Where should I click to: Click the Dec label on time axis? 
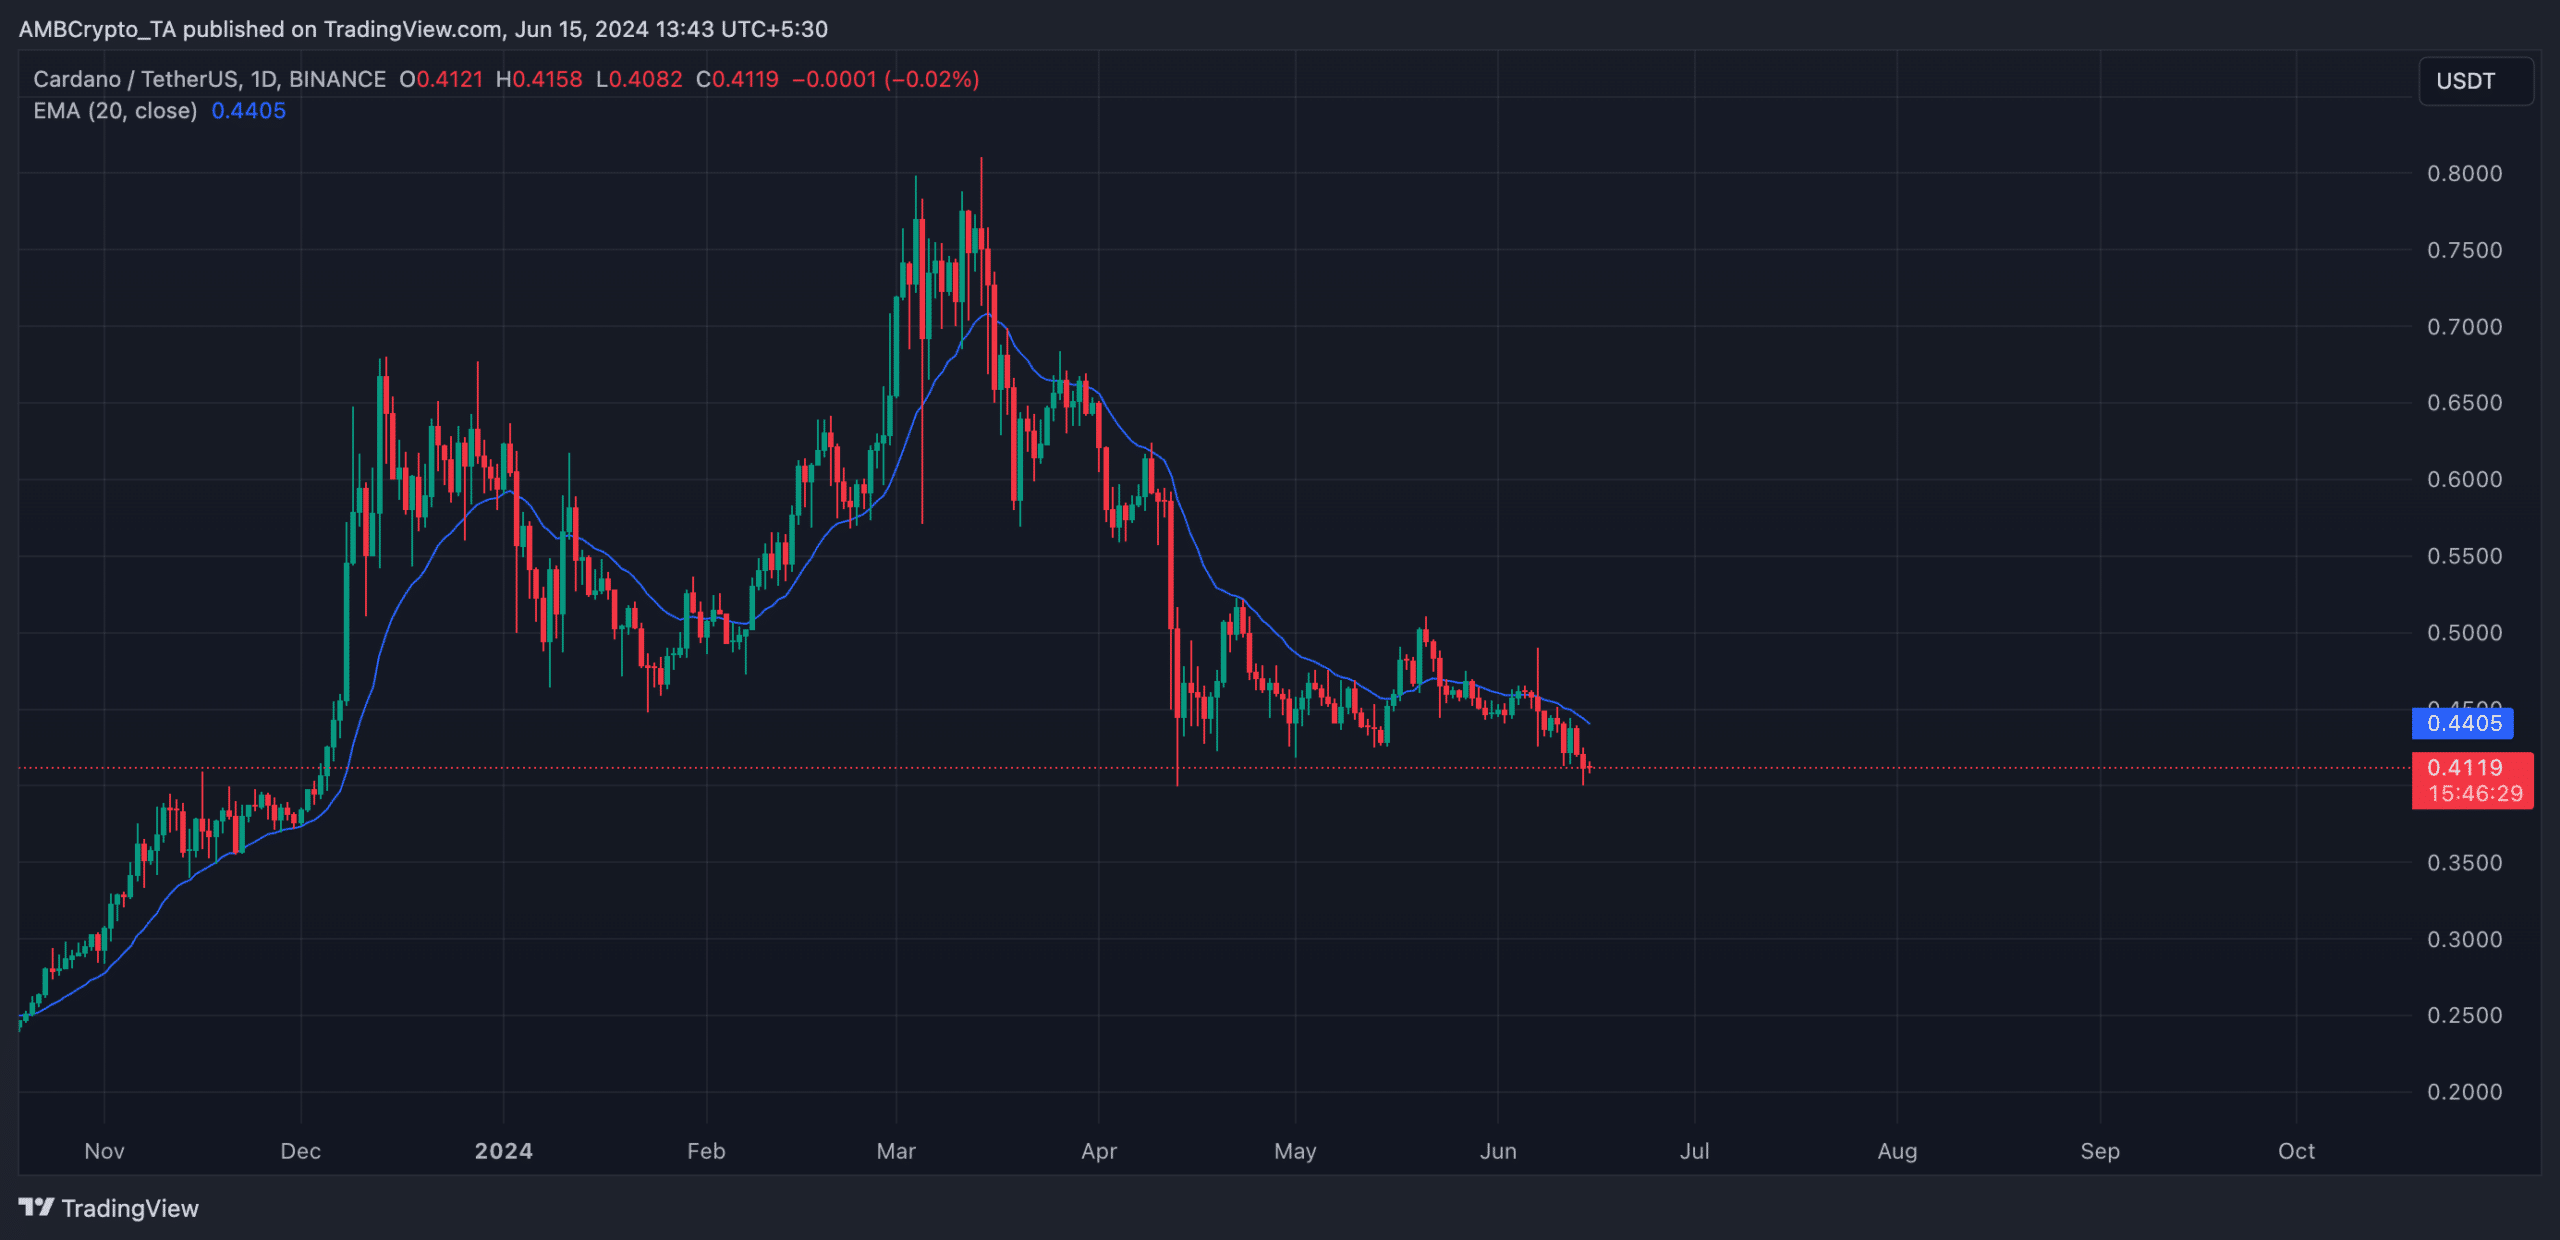[301, 1151]
